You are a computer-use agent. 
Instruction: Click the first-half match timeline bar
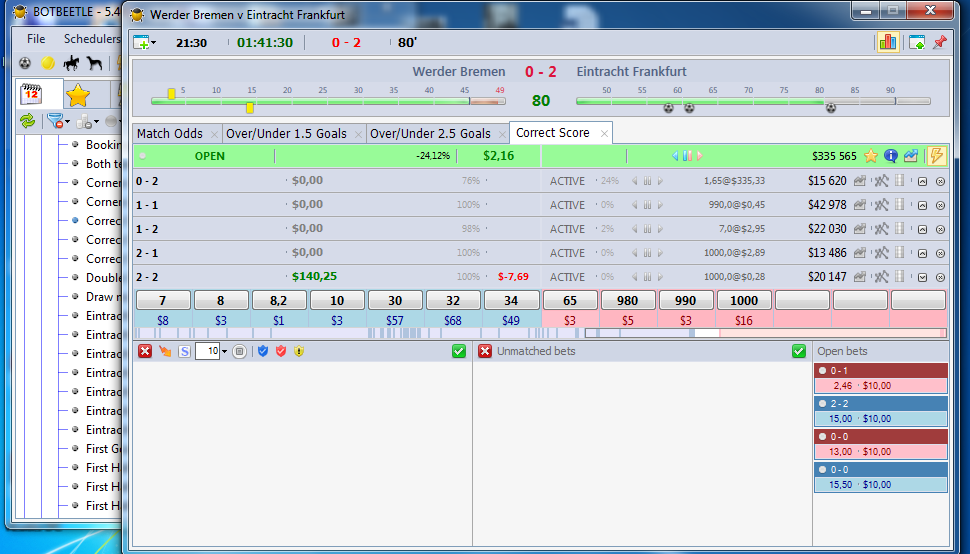[328, 101]
